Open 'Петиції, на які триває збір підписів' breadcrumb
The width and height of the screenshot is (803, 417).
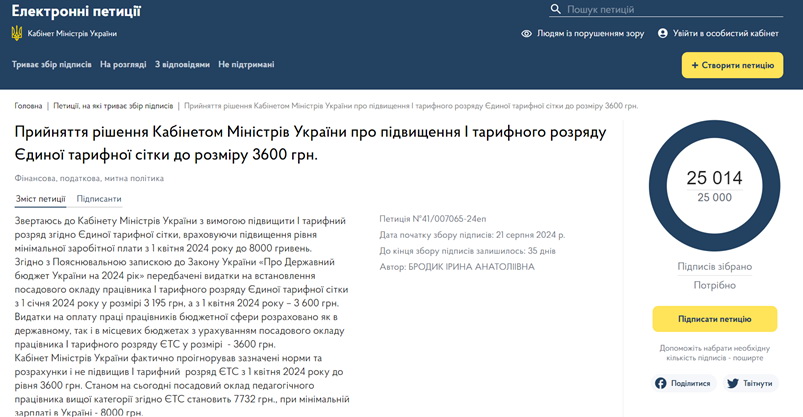(x=113, y=105)
